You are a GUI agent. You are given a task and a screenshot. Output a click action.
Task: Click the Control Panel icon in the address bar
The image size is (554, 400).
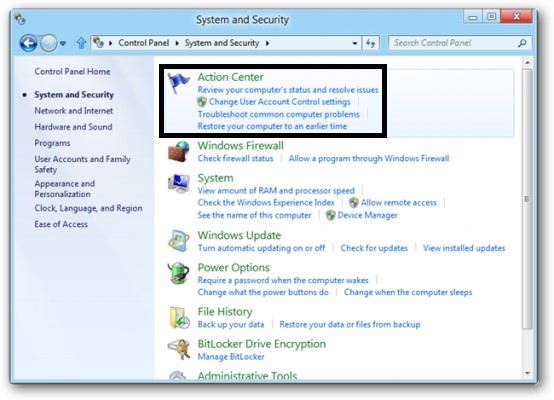[x=98, y=43]
